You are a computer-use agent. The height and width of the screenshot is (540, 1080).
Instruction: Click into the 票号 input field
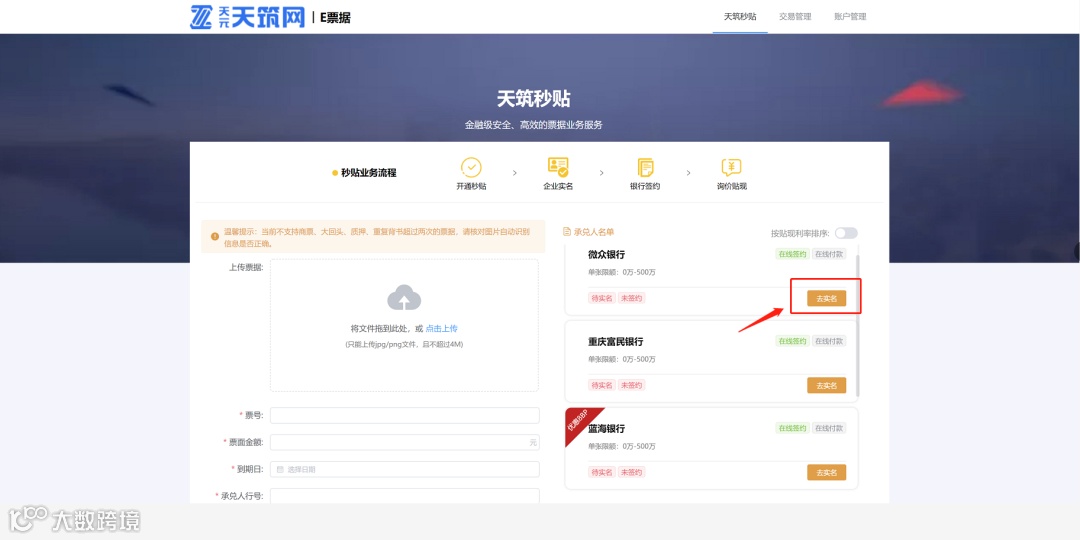404,415
